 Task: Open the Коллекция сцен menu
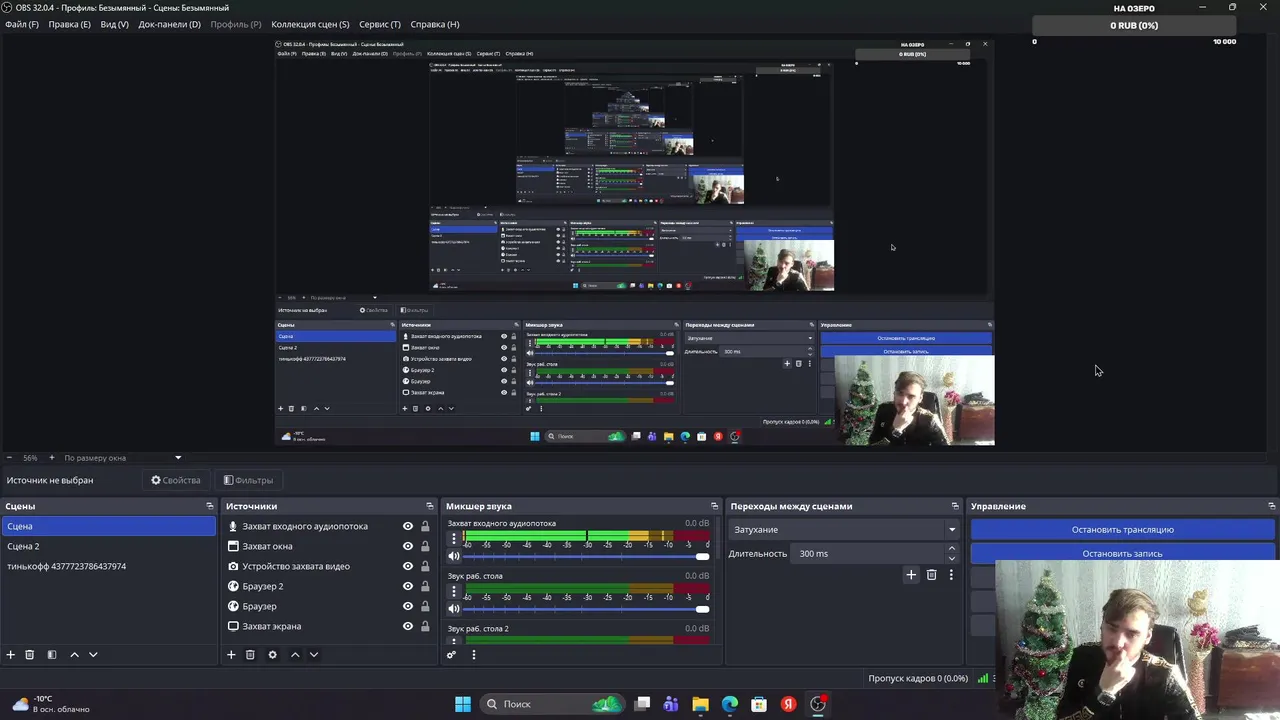pos(310,24)
